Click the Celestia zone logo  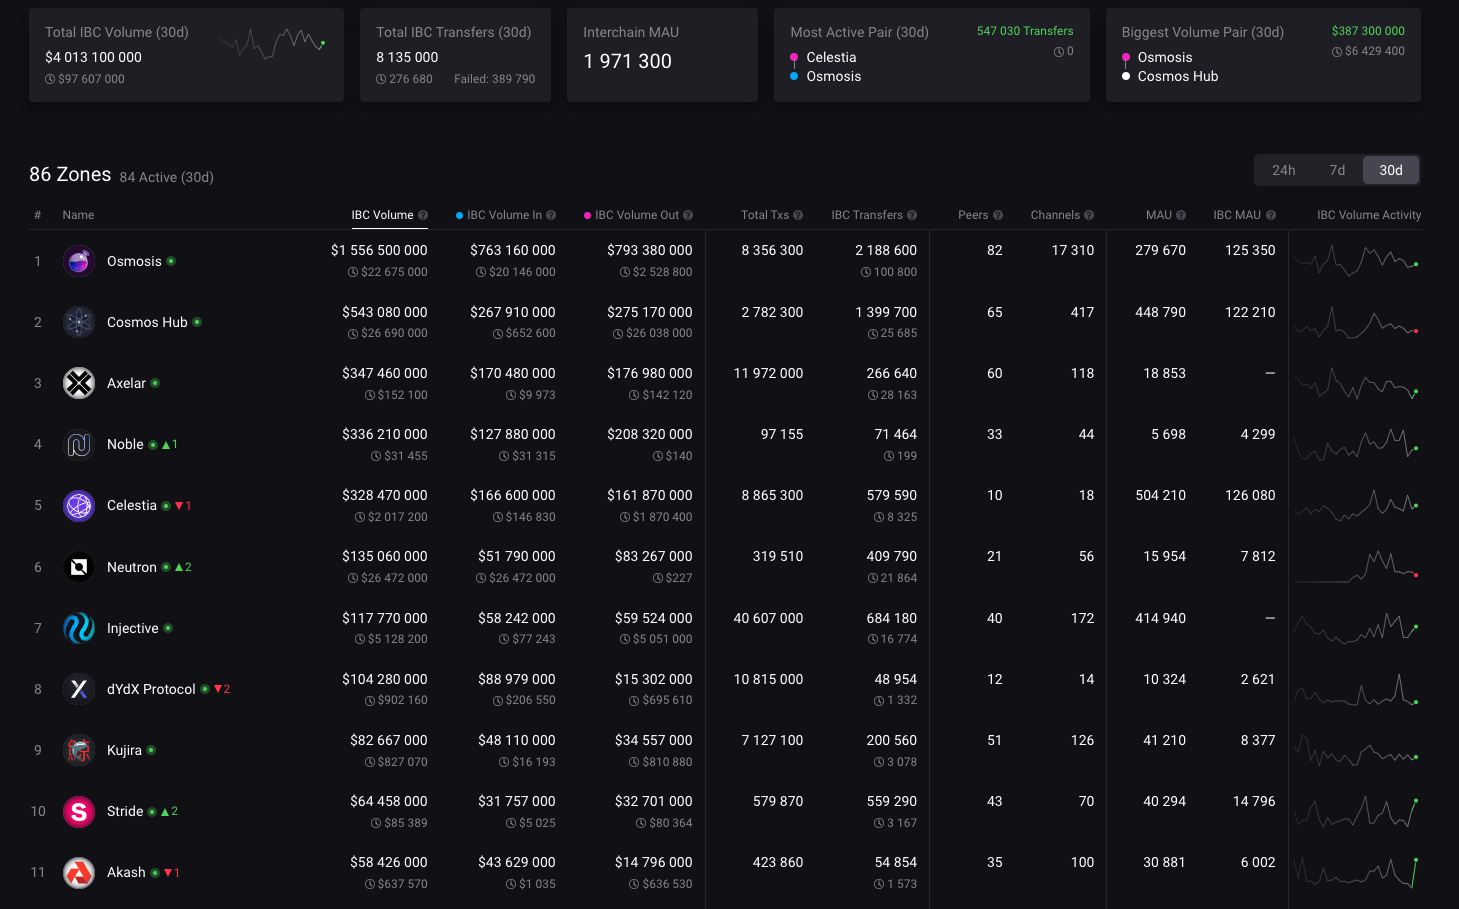coord(79,505)
